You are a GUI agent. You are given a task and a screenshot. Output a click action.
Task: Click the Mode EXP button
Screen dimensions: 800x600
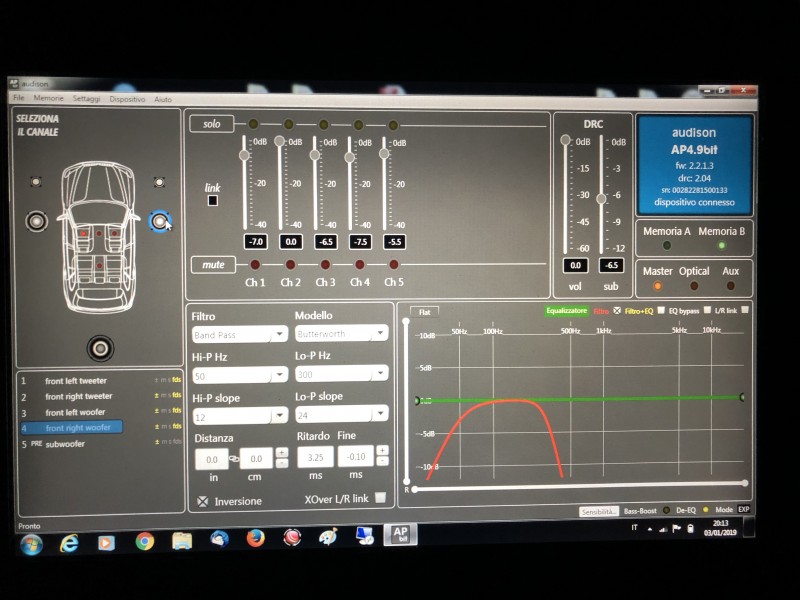(744, 509)
